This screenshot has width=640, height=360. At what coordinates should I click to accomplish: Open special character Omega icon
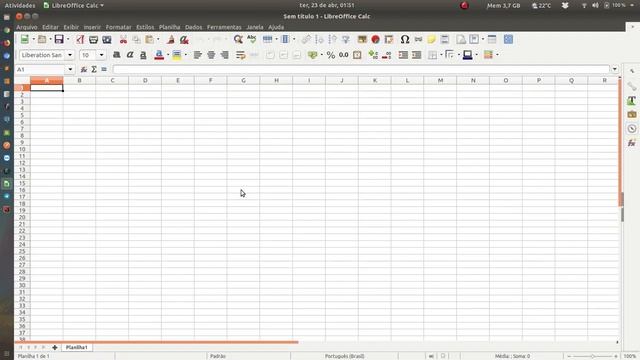(x=404, y=39)
